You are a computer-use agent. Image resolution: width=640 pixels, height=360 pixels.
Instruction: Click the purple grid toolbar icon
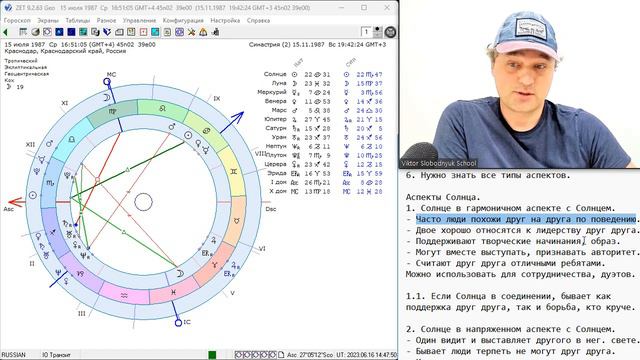179,32
